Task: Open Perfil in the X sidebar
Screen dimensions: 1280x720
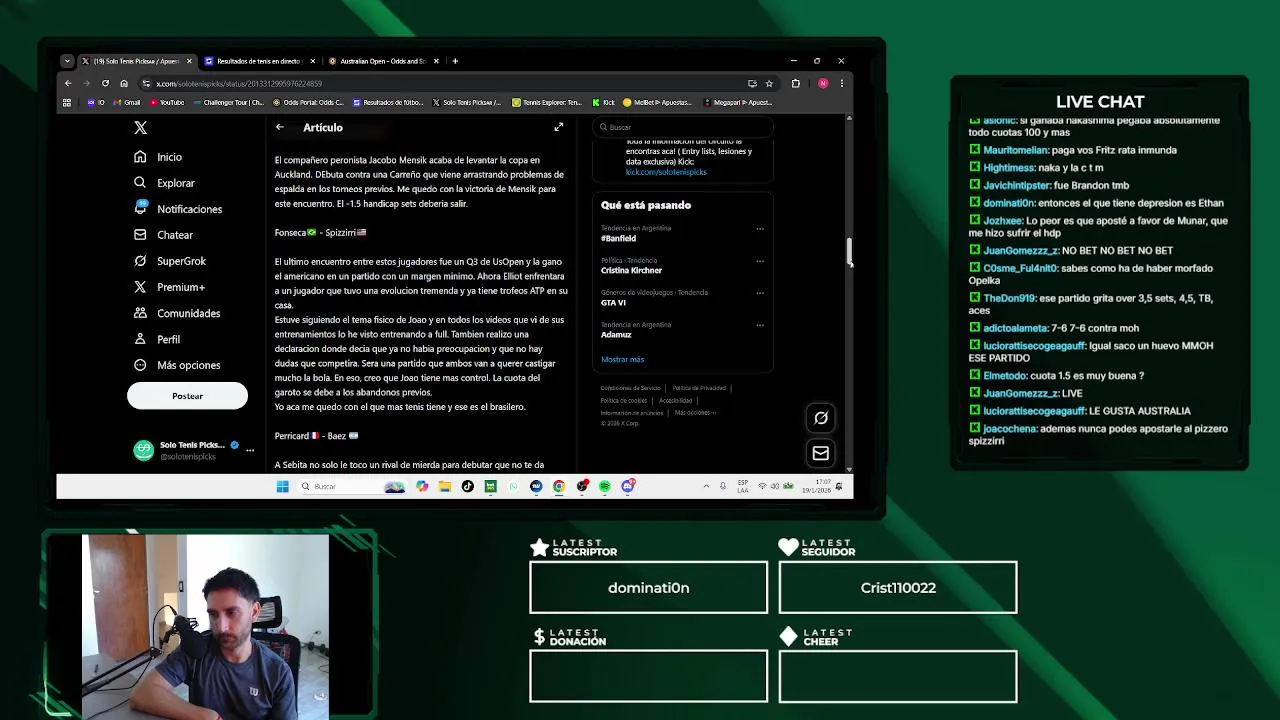Action: tap(157, 339)
